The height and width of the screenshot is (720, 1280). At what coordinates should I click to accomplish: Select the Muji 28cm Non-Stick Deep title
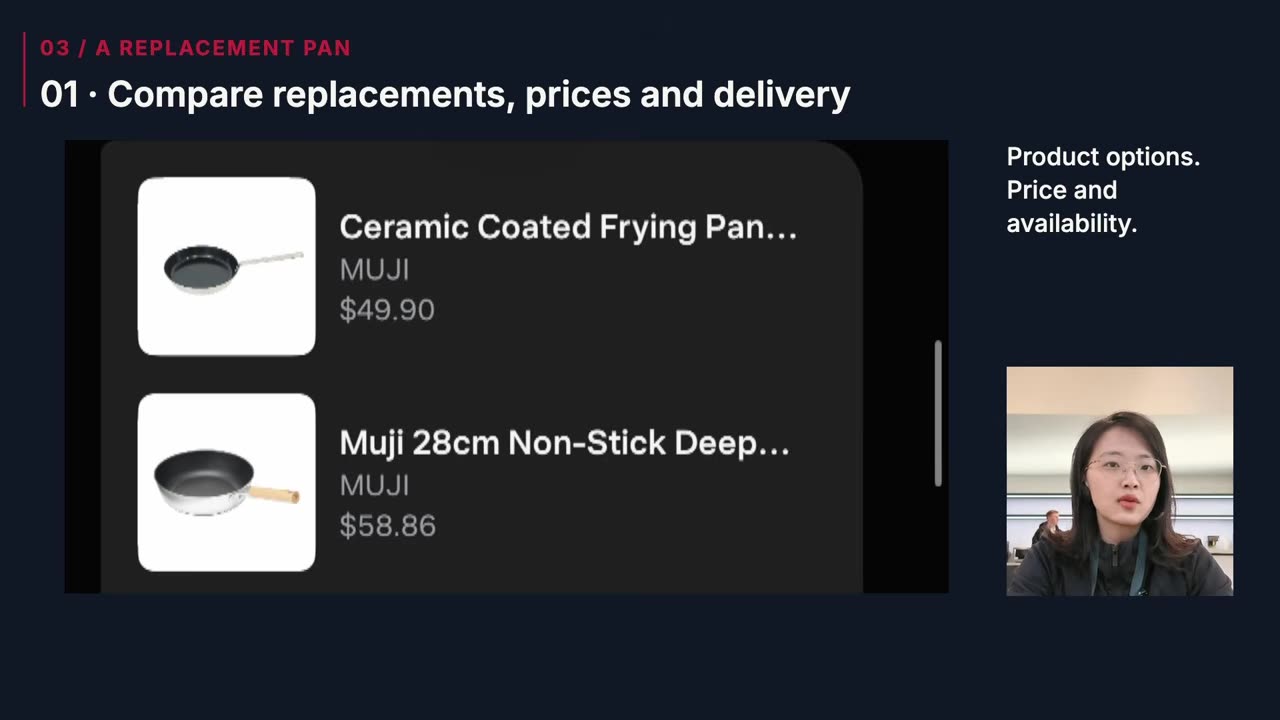[x=564, y=443]
